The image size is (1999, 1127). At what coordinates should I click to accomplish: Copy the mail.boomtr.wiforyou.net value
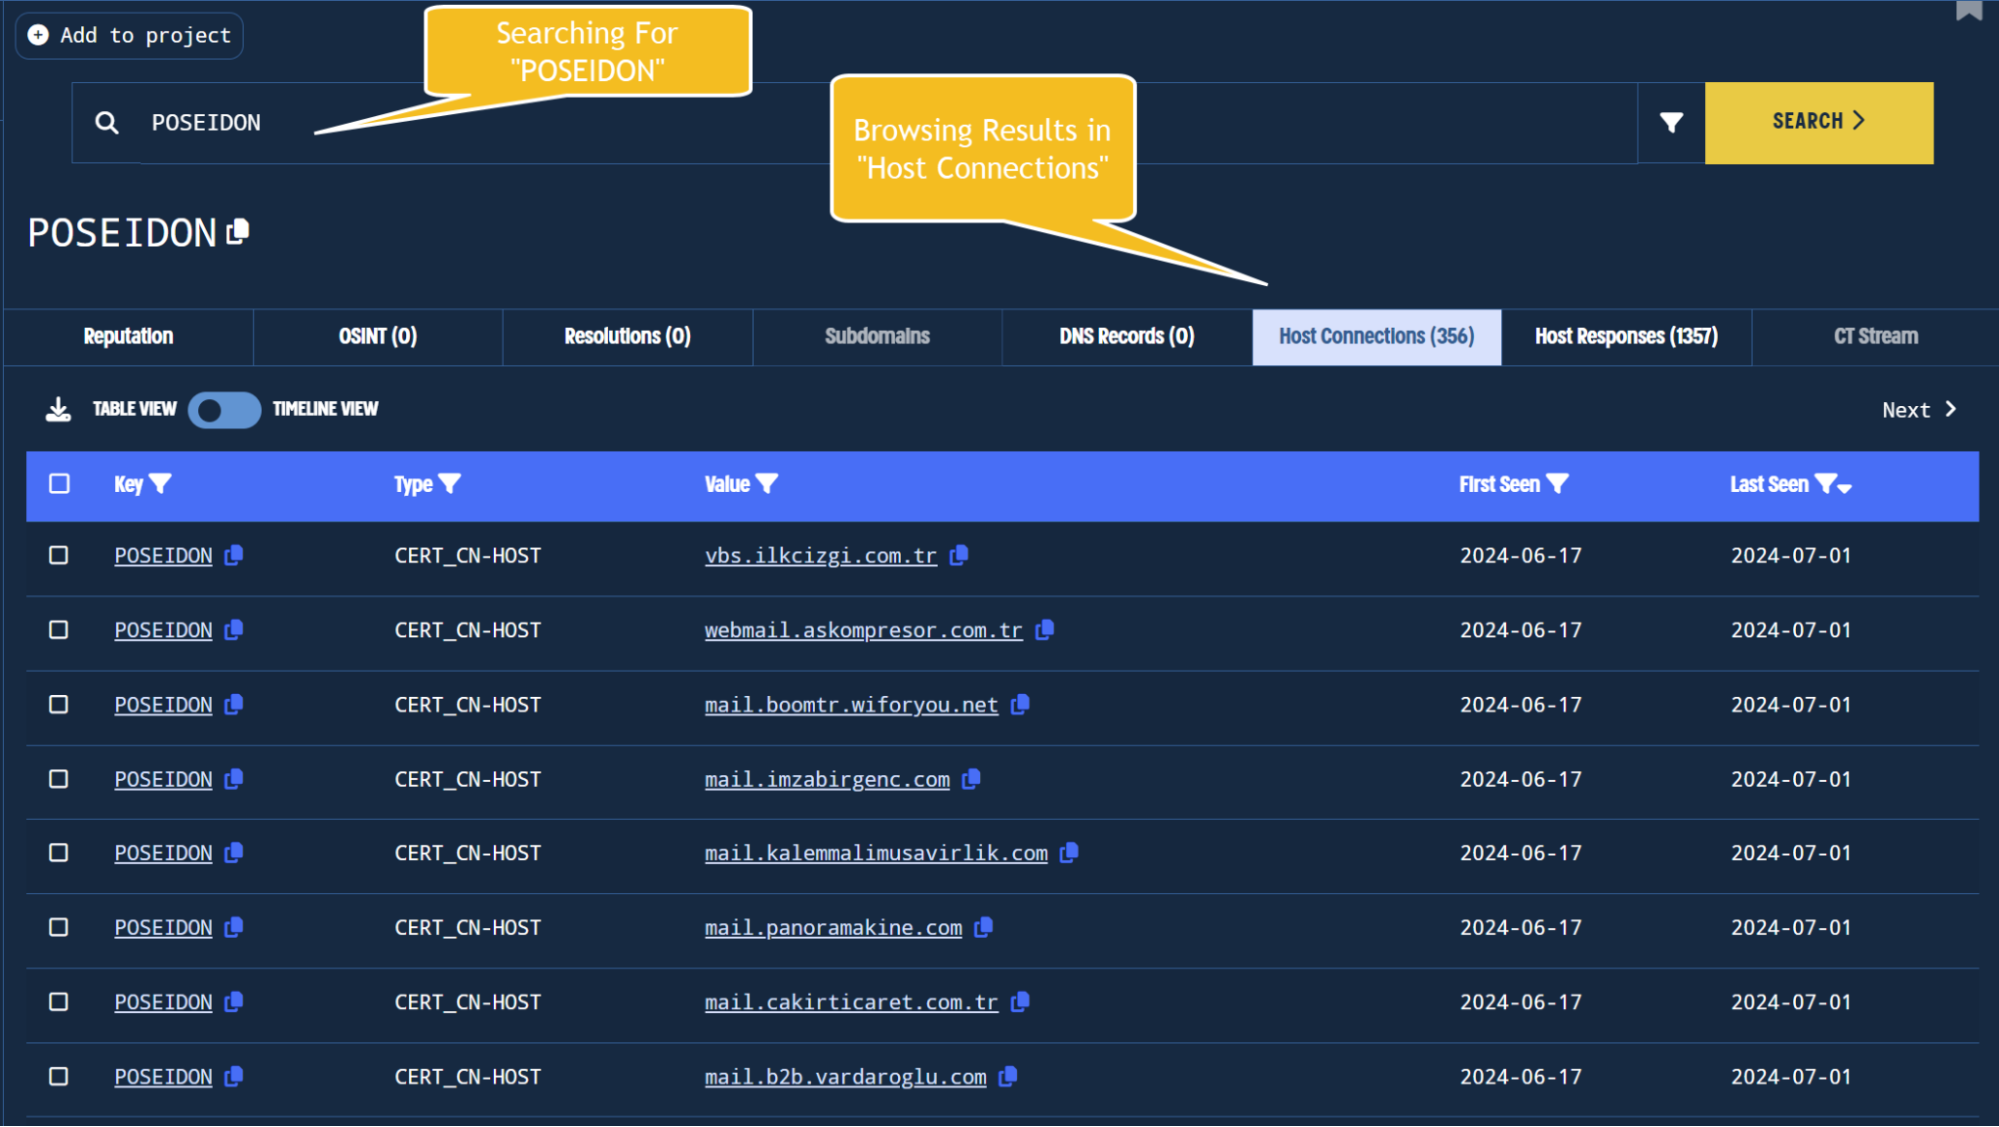click(x=1020, y=705)
